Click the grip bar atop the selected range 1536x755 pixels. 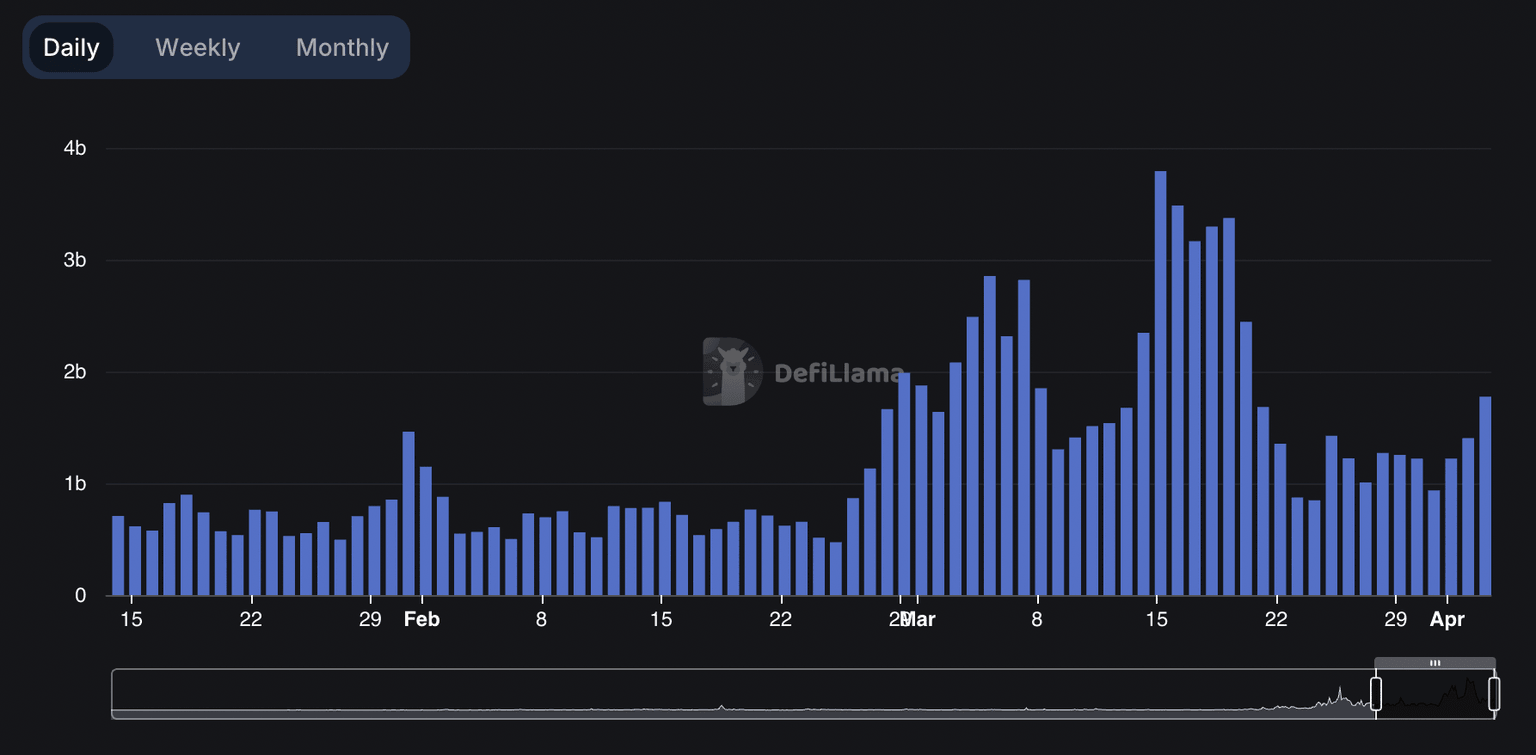pyautogui.click(x=1435, y=663)
